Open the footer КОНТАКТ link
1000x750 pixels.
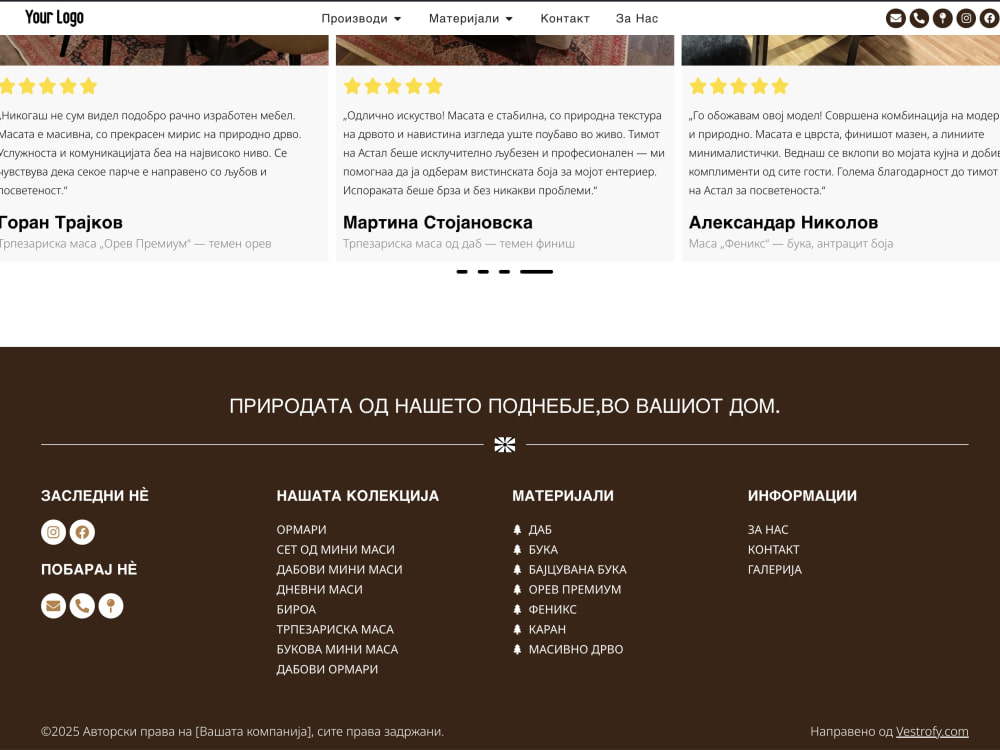coord(774,549)
